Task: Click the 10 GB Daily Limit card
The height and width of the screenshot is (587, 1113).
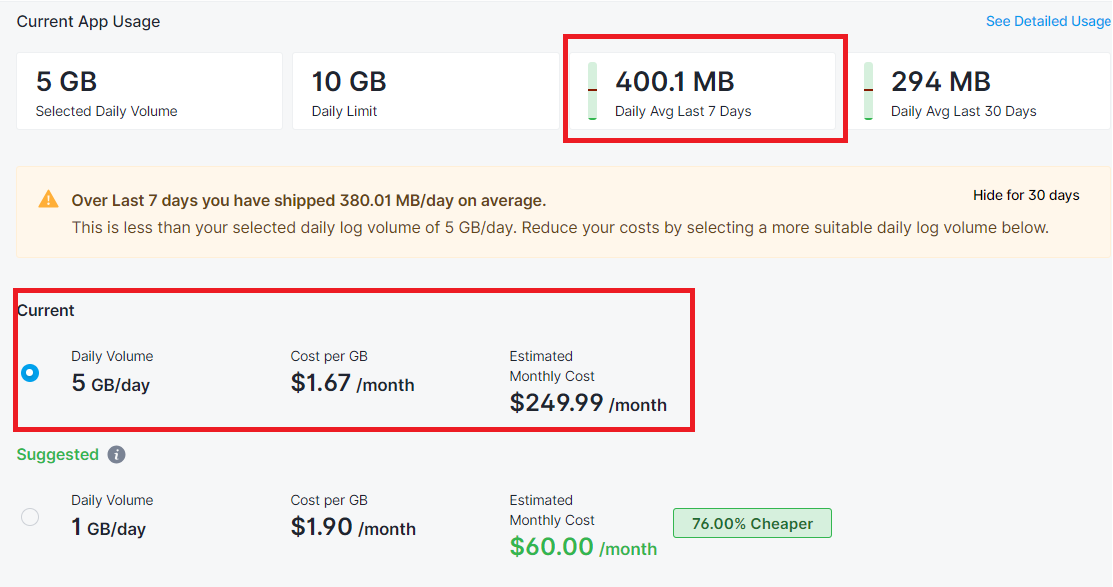Action: tap(426, 91)
